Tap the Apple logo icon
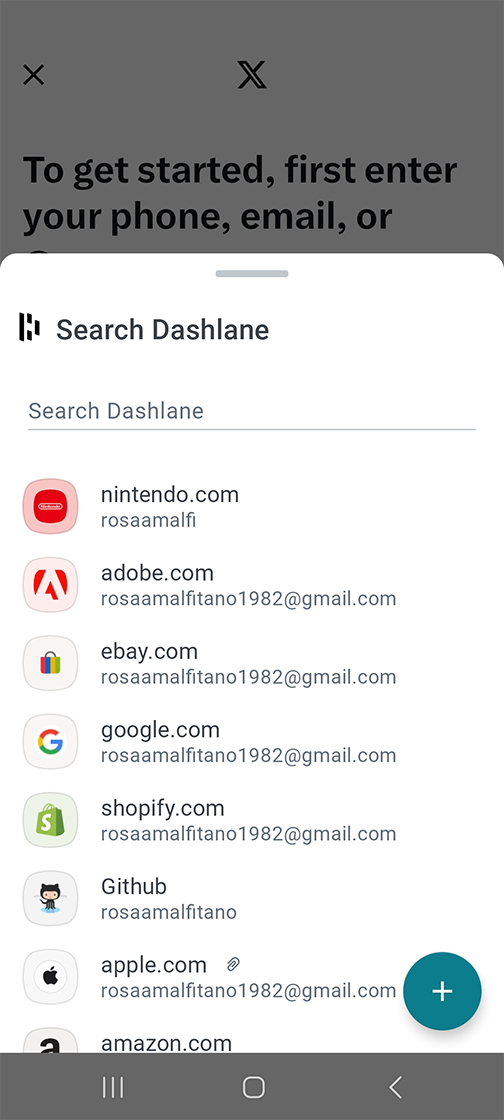504x1120 pixels. 50,976
